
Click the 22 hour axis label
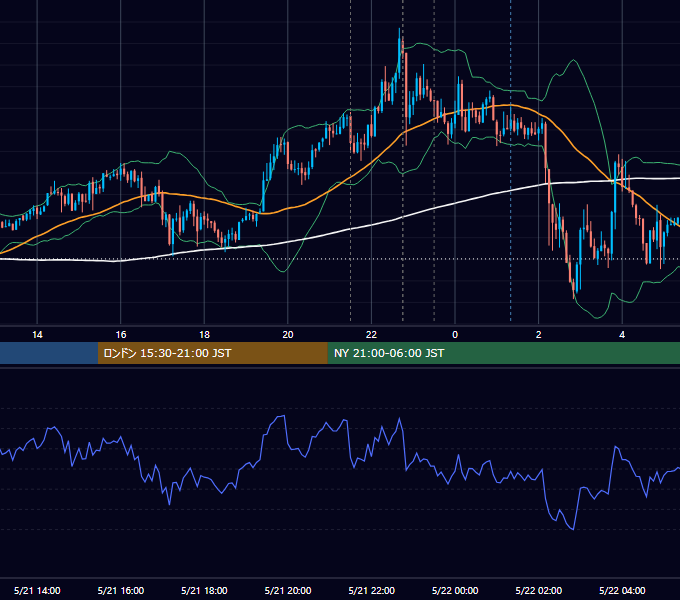pos(371,335)
